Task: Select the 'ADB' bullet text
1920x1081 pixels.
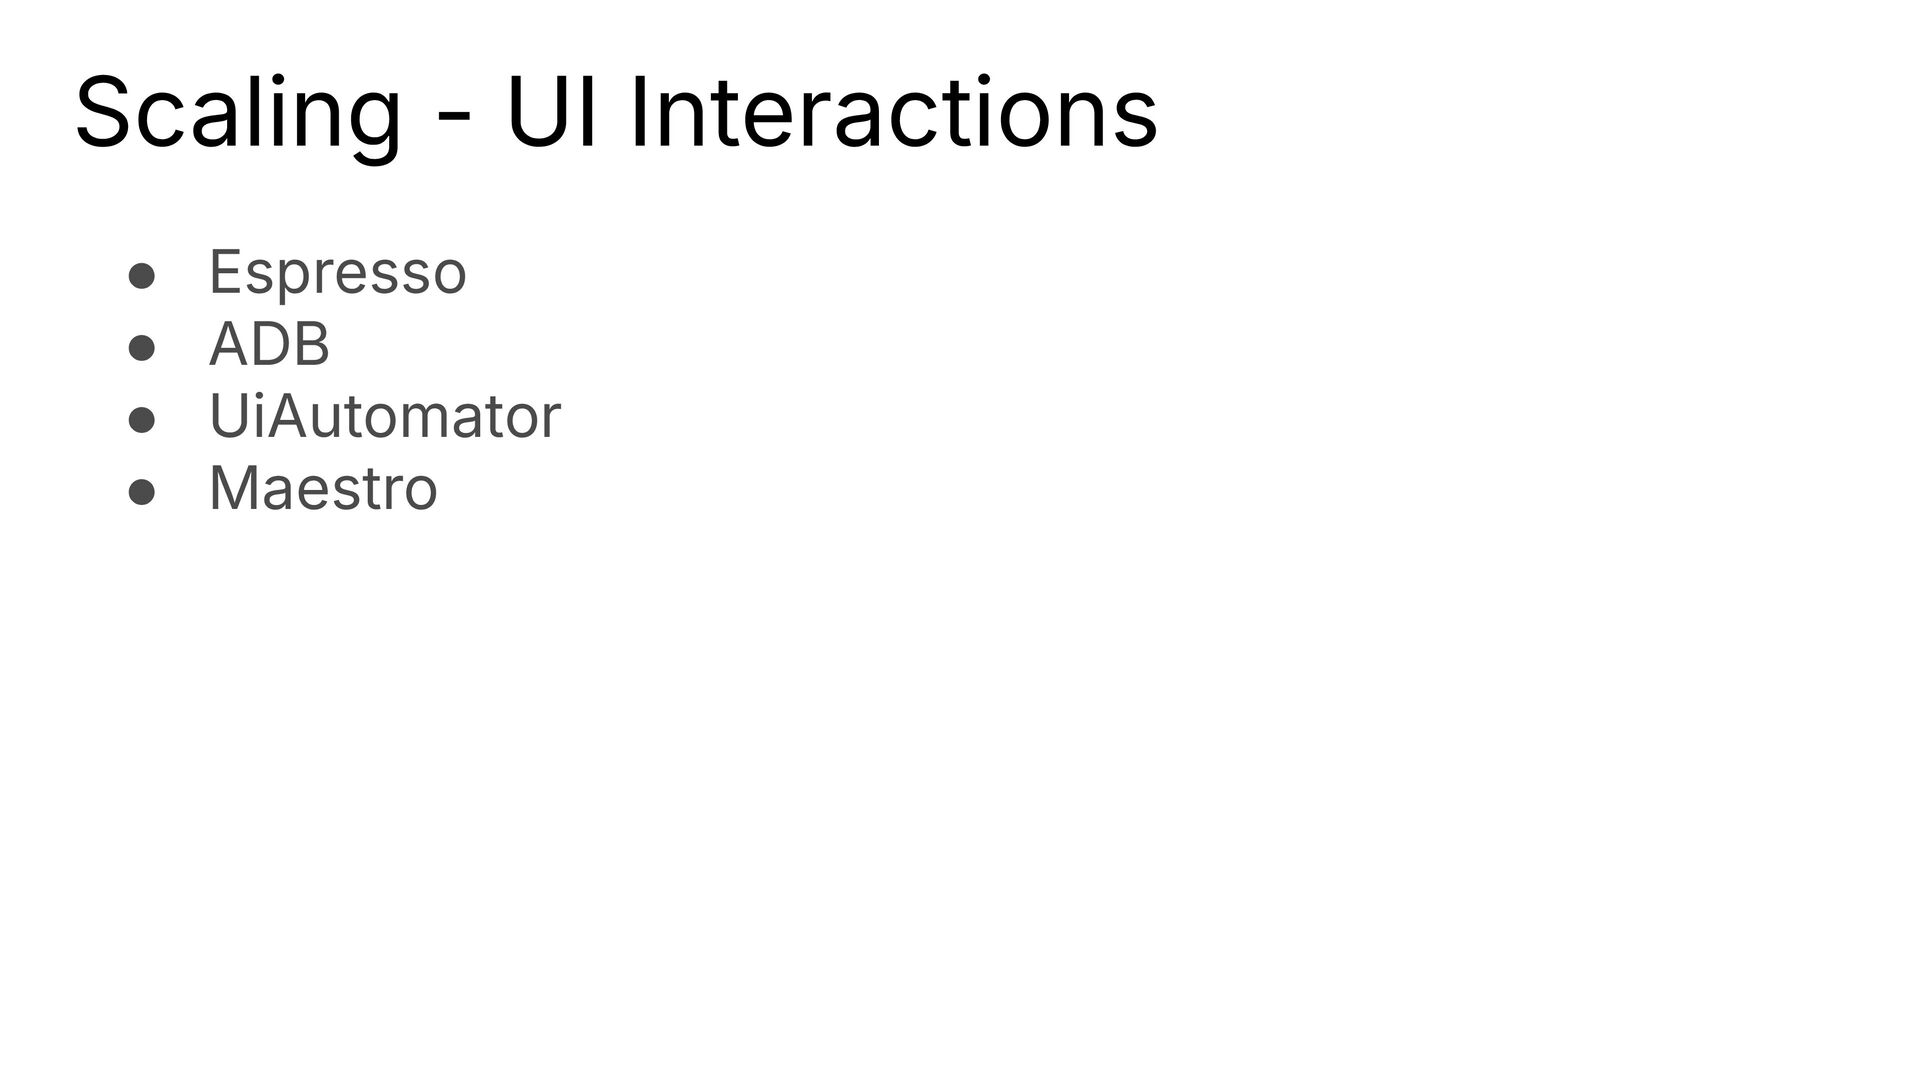Action: tap(269, 344)
